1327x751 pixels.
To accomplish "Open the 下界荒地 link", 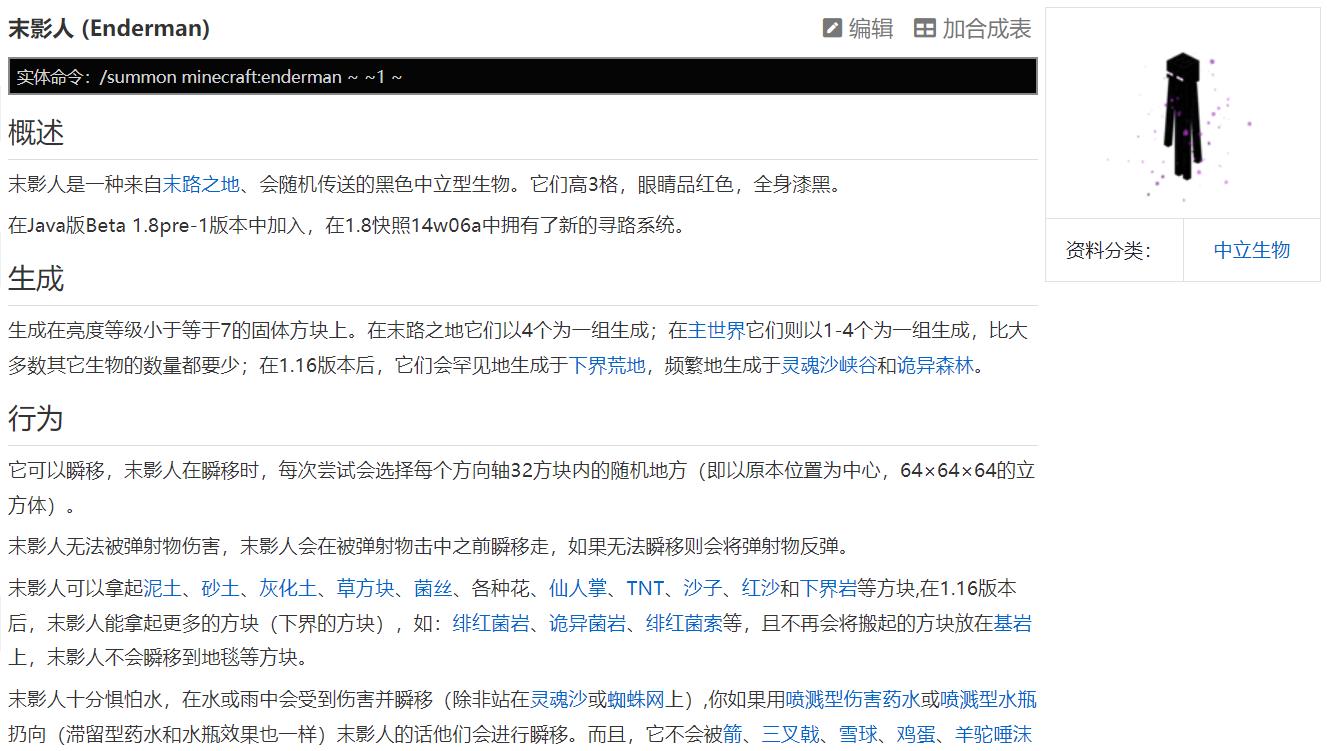I will 607,365.
